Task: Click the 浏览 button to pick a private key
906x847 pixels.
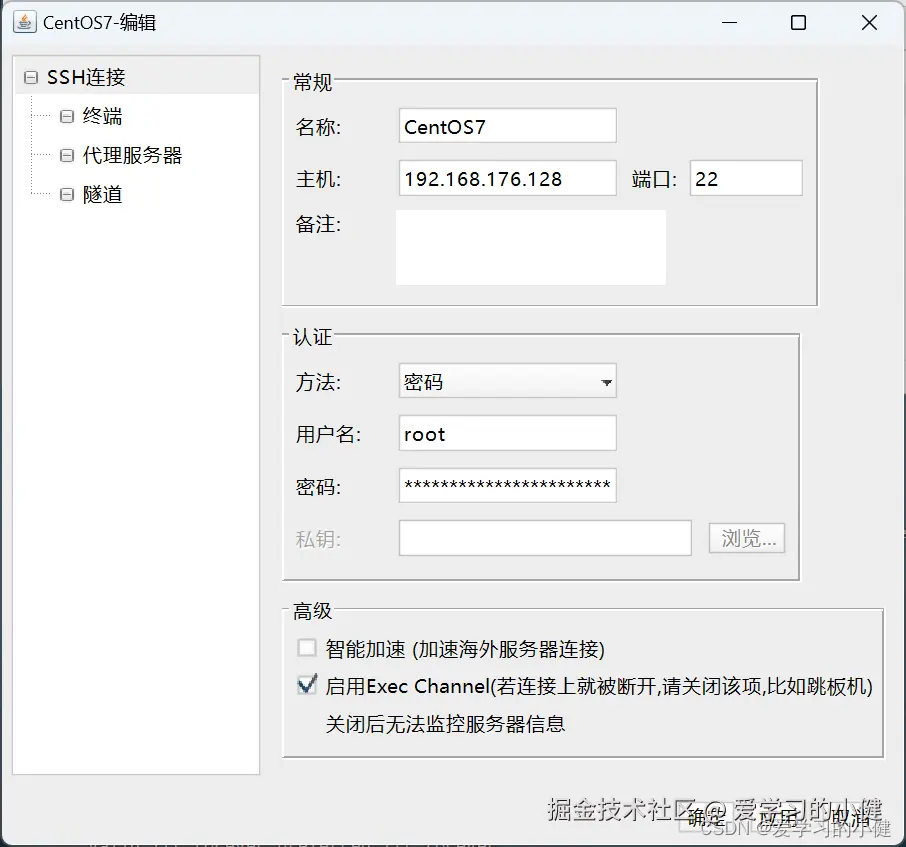Action: click(746, 538)
